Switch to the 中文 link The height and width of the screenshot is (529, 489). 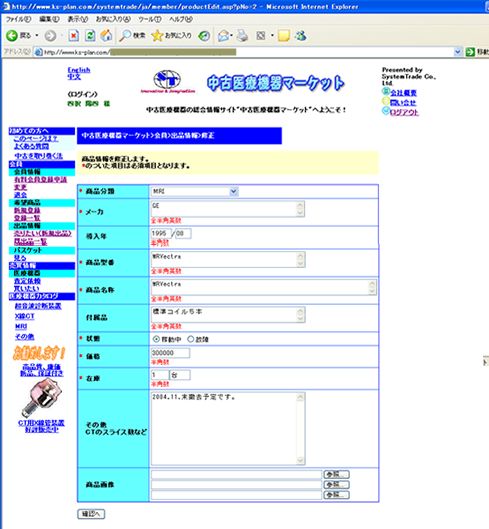tap(74, 77)
